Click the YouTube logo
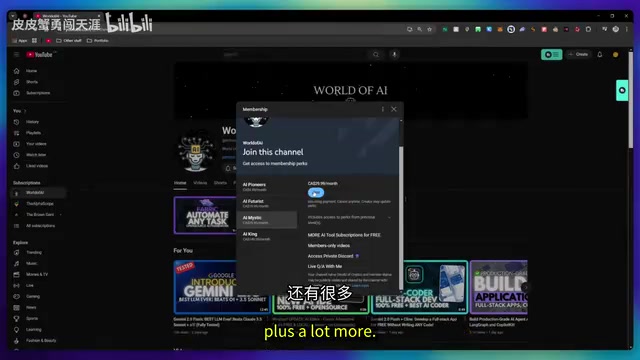This screenshot has height=360, width=640. pyautogui.click(x=40, y=54)
